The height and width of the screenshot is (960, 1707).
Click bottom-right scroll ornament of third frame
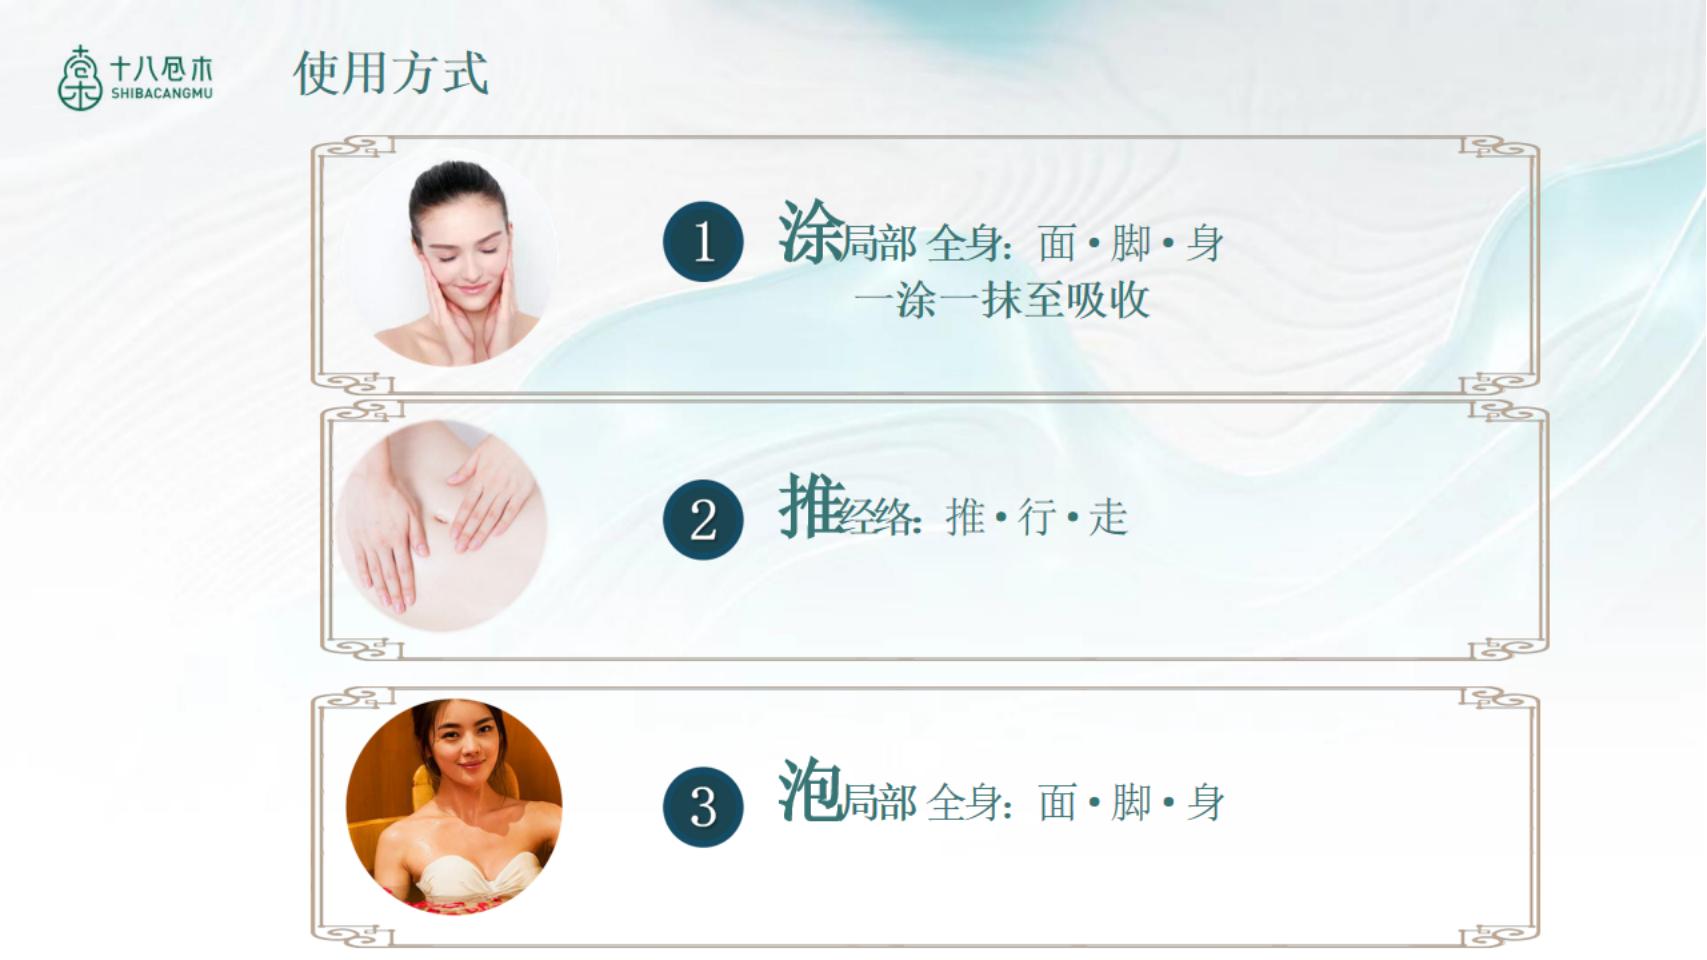tap(1500, 935)
